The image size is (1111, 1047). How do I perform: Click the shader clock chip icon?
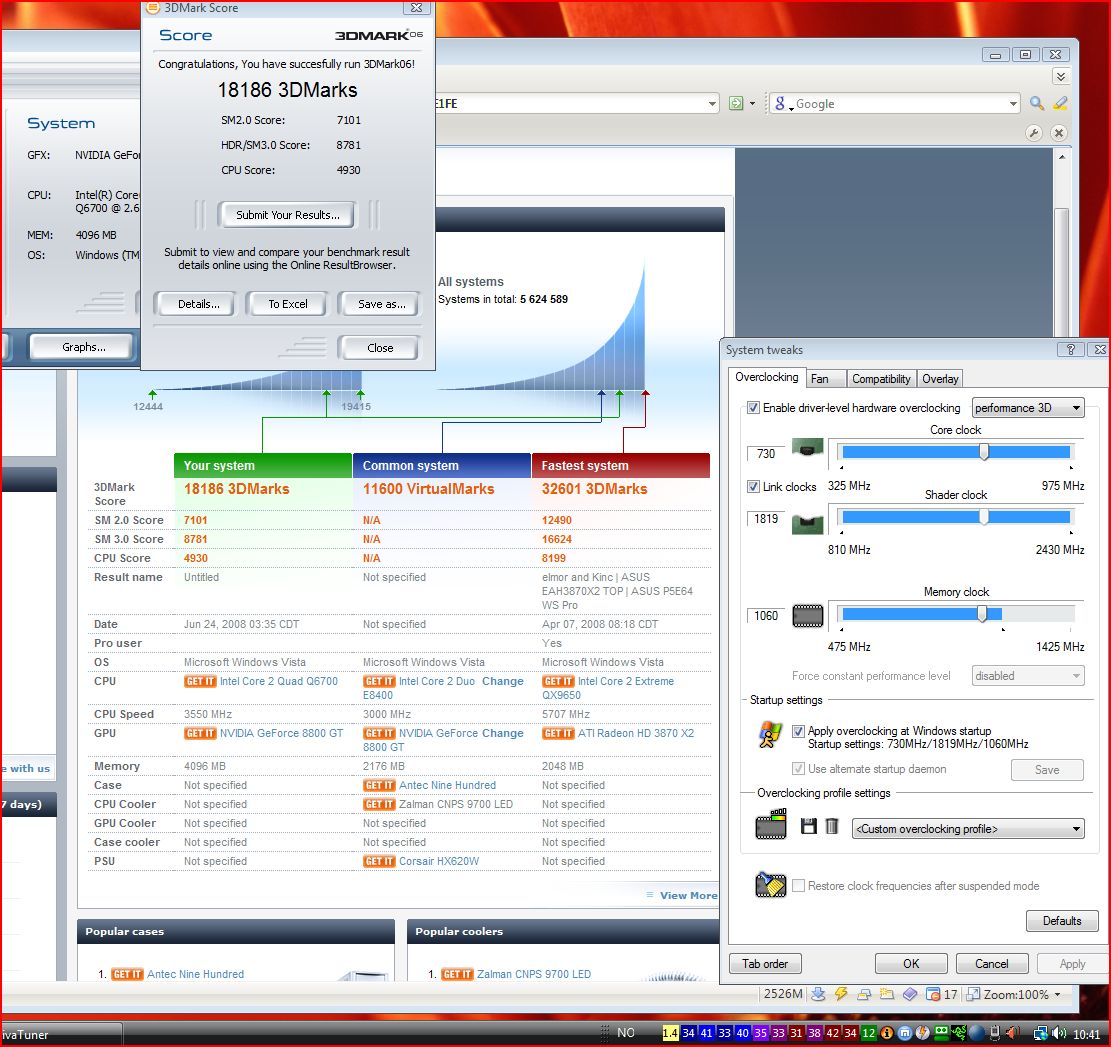[x=807, y=523]
